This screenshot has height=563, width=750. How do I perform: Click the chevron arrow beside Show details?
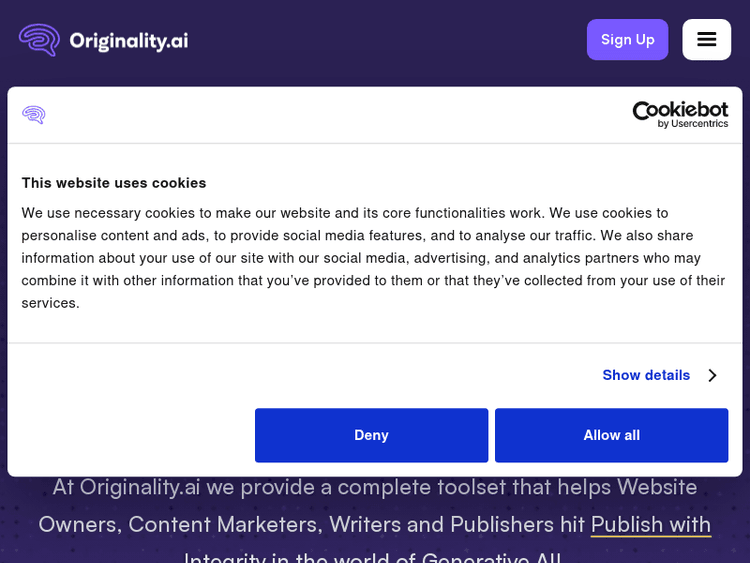[712, 375]
